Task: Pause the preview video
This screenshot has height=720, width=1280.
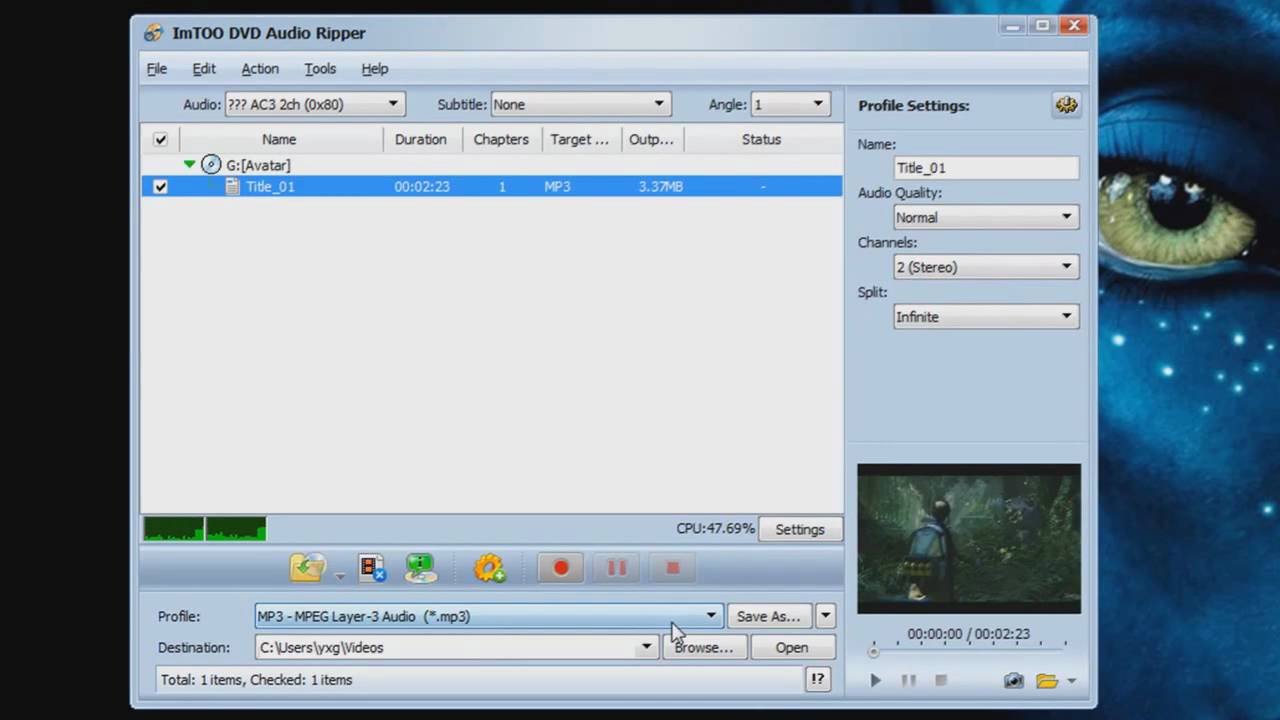Action: [908, 680]
